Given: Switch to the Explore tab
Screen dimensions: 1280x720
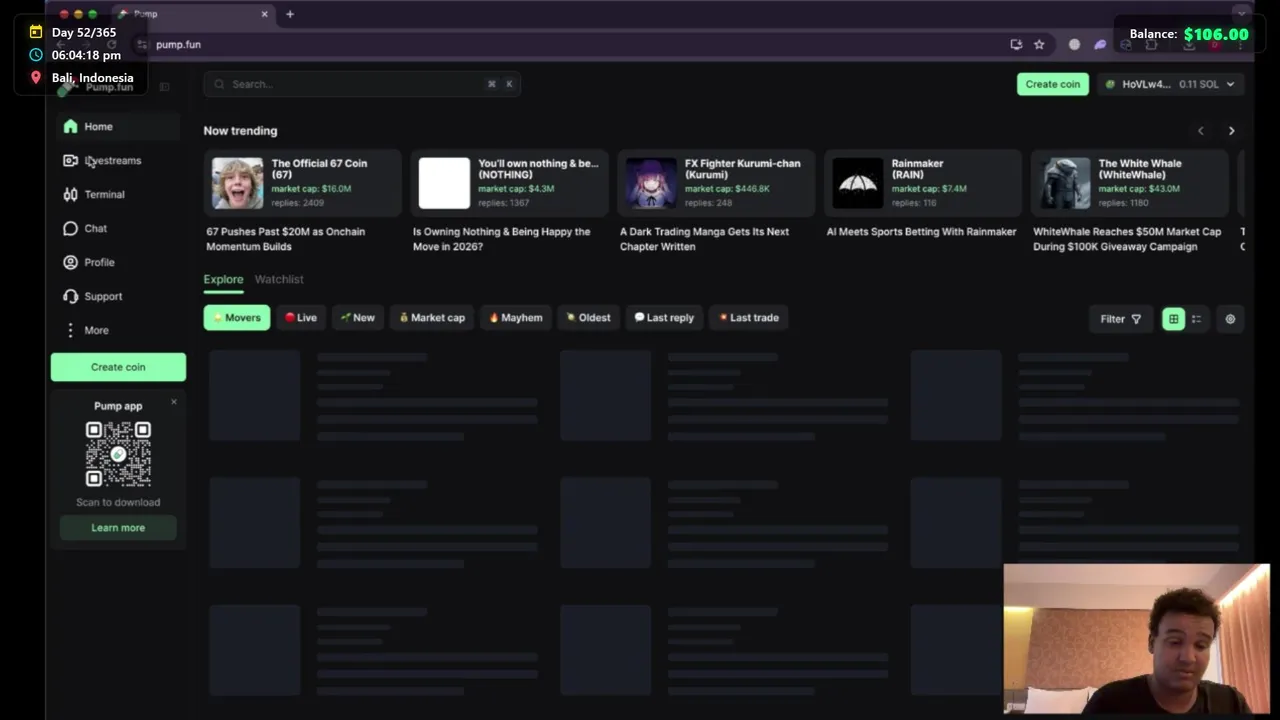Looking at the screenshot, I should point(223,280).
